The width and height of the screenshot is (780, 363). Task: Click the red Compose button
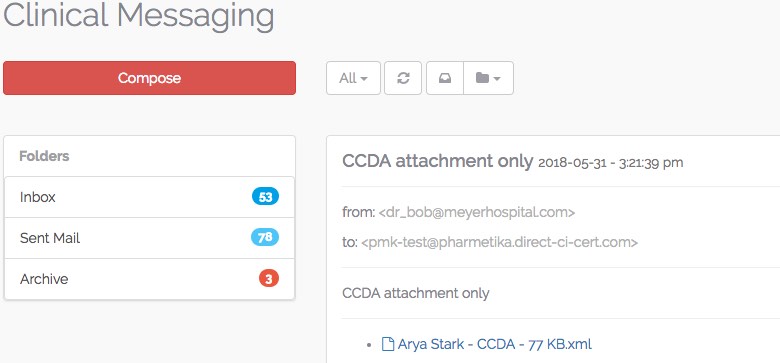tap(149, 78)
